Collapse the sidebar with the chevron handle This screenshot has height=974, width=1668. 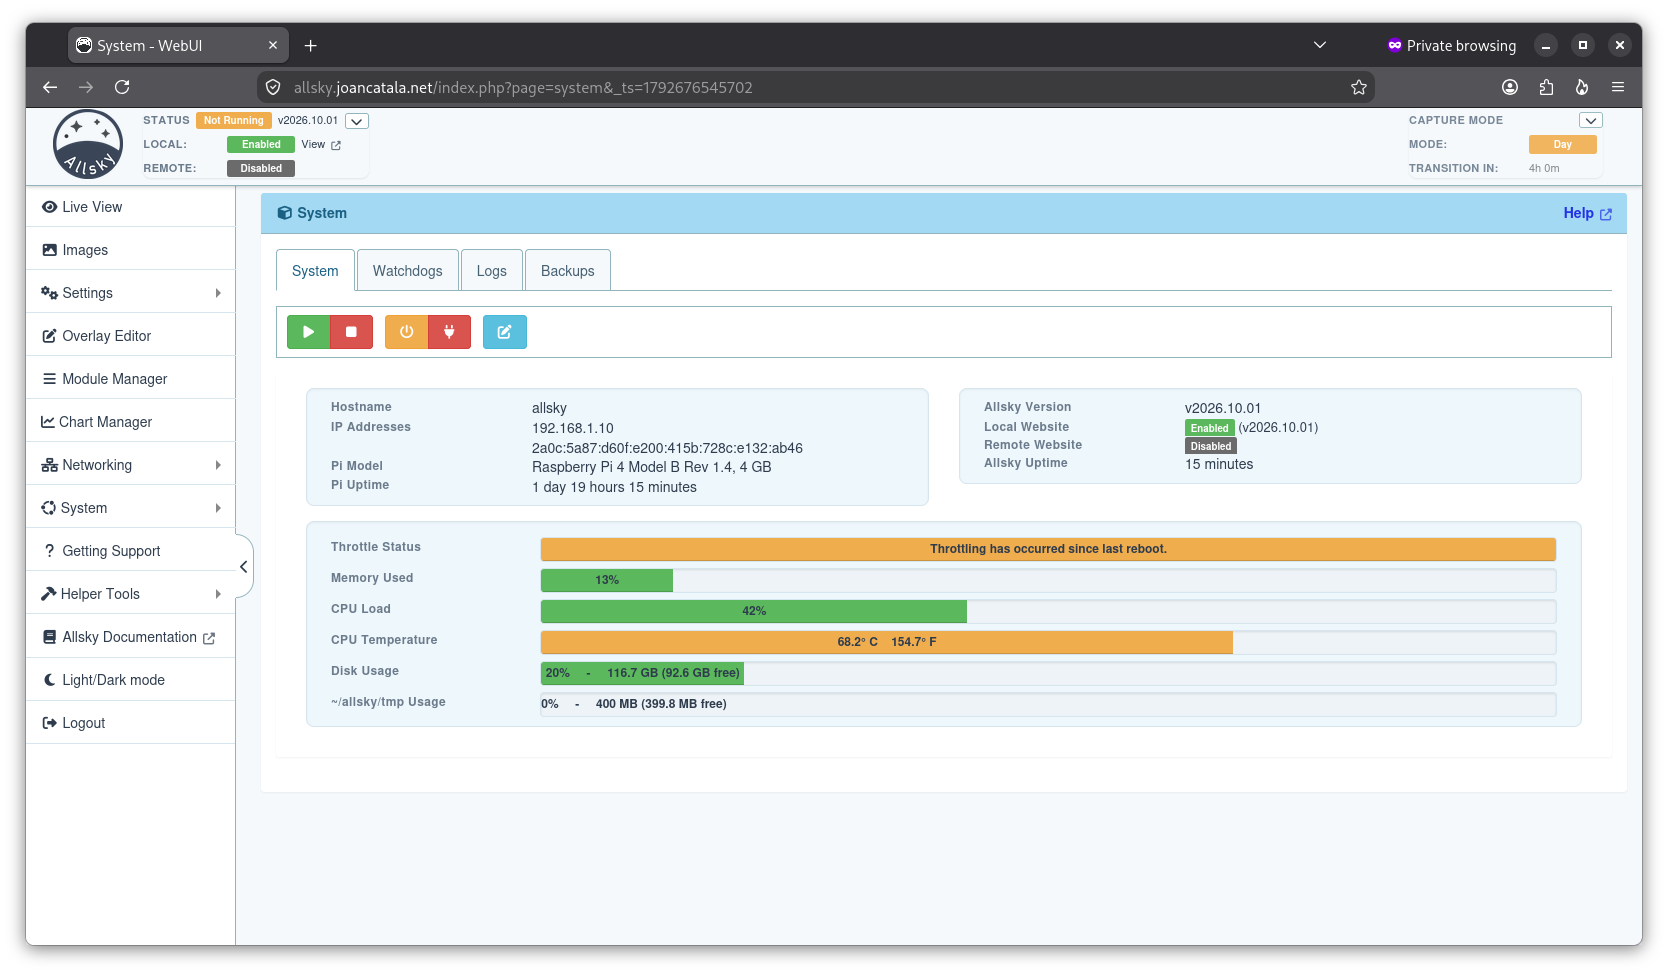[x=243, y=567]
